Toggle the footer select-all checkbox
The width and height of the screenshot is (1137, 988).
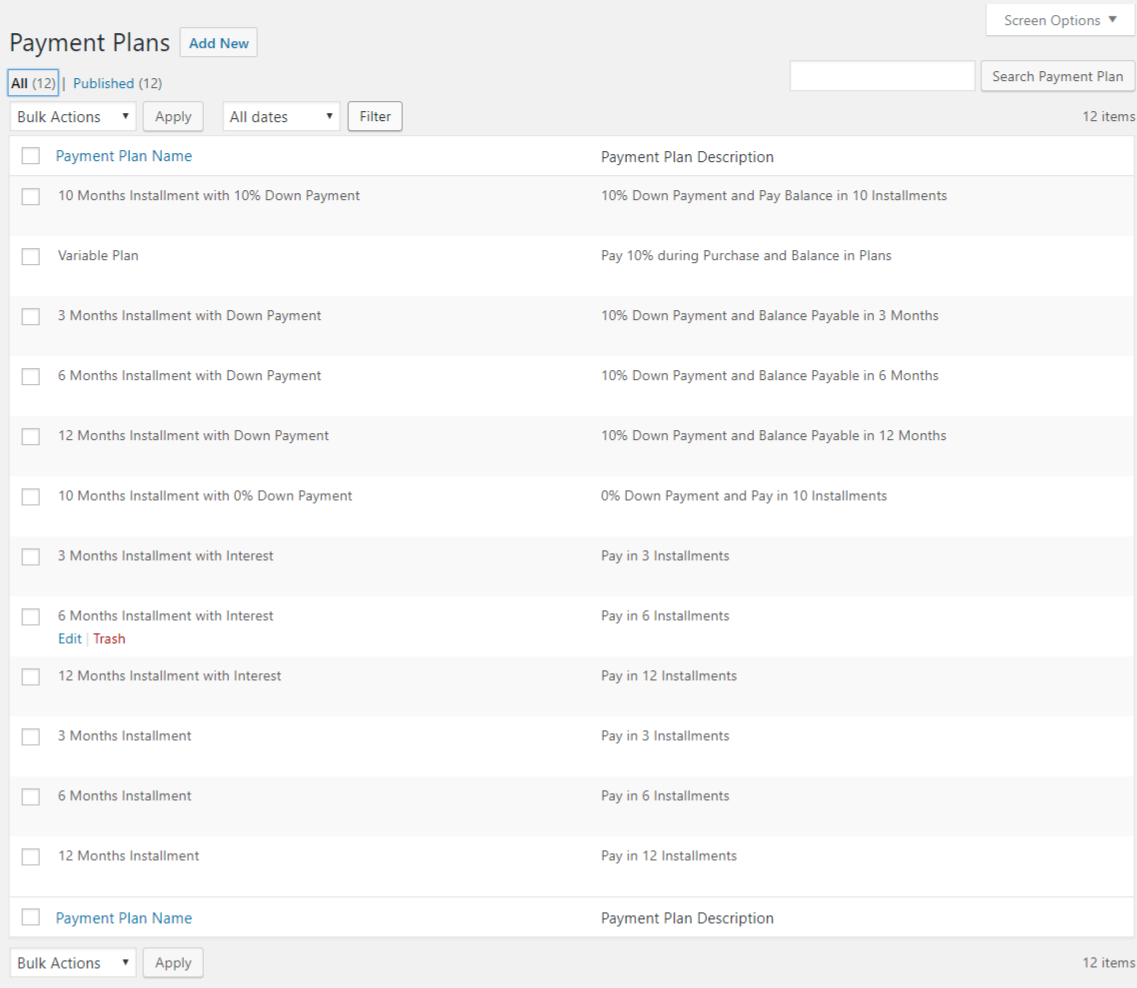(x=30, y=917)
